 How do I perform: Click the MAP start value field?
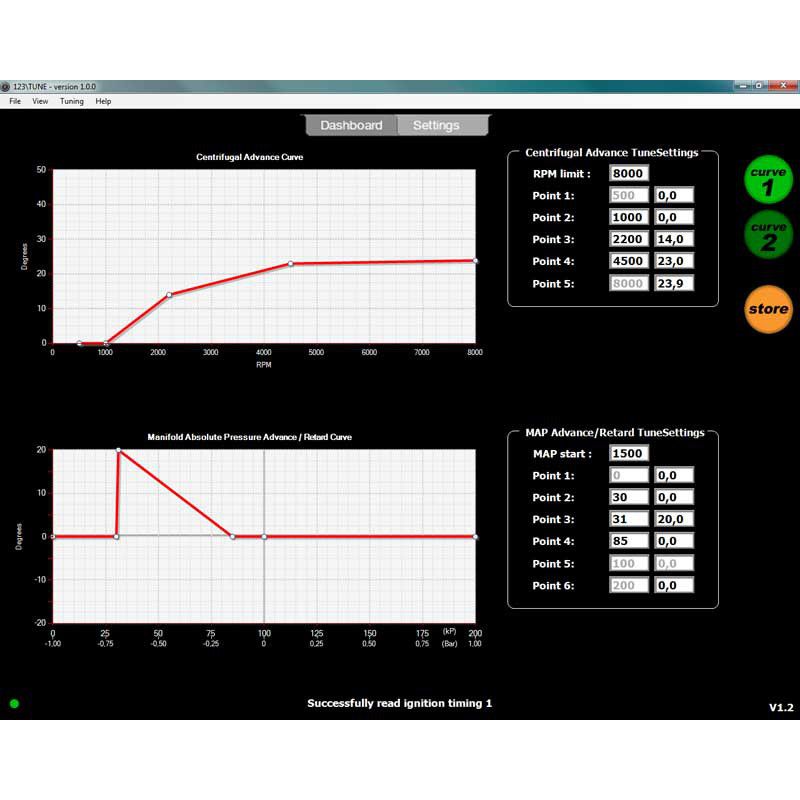pyautogui.click(x=629, y=453)
